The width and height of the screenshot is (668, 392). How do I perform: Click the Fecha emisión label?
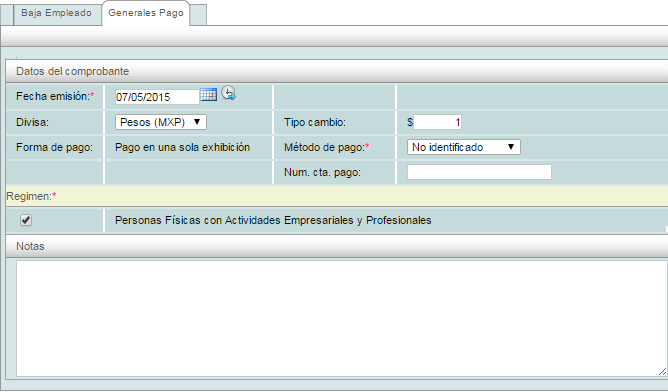pos(55,96)
